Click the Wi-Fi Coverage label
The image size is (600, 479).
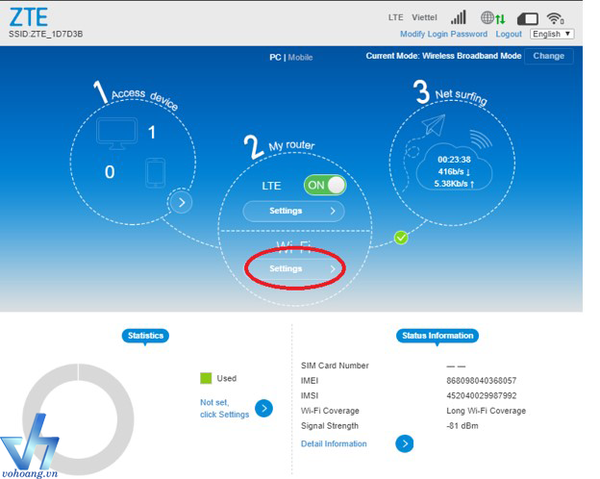coord(330,411)
